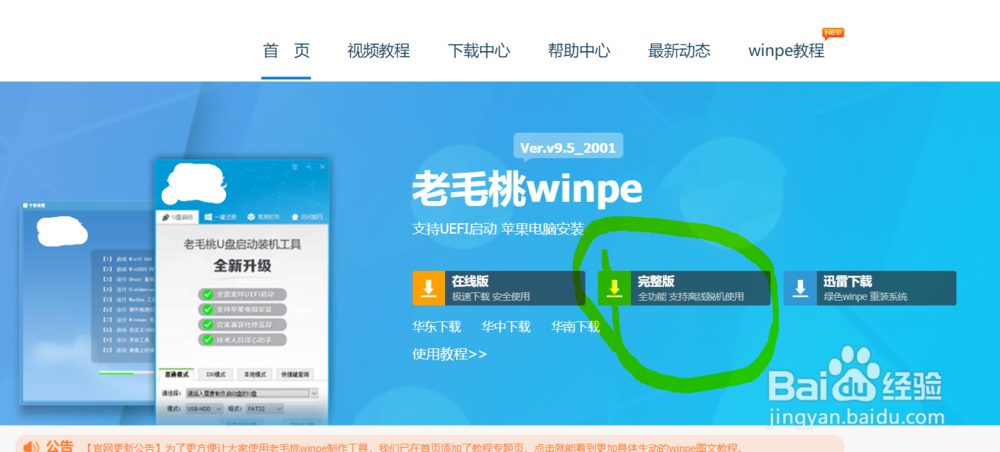The image size is (1000, 452).
Task: Select the U盘启动 tab in the tool preview
Action: (x=177, y=217)
